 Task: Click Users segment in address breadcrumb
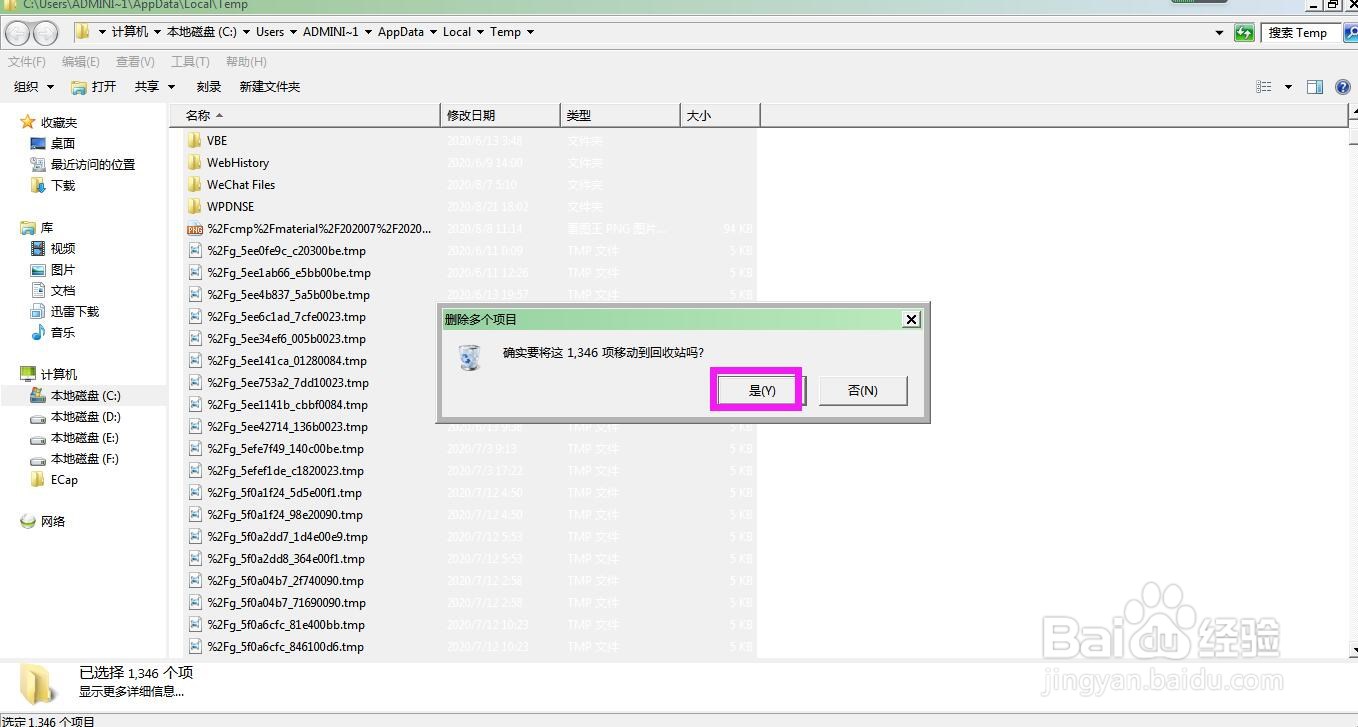click(x=270, y=32)
